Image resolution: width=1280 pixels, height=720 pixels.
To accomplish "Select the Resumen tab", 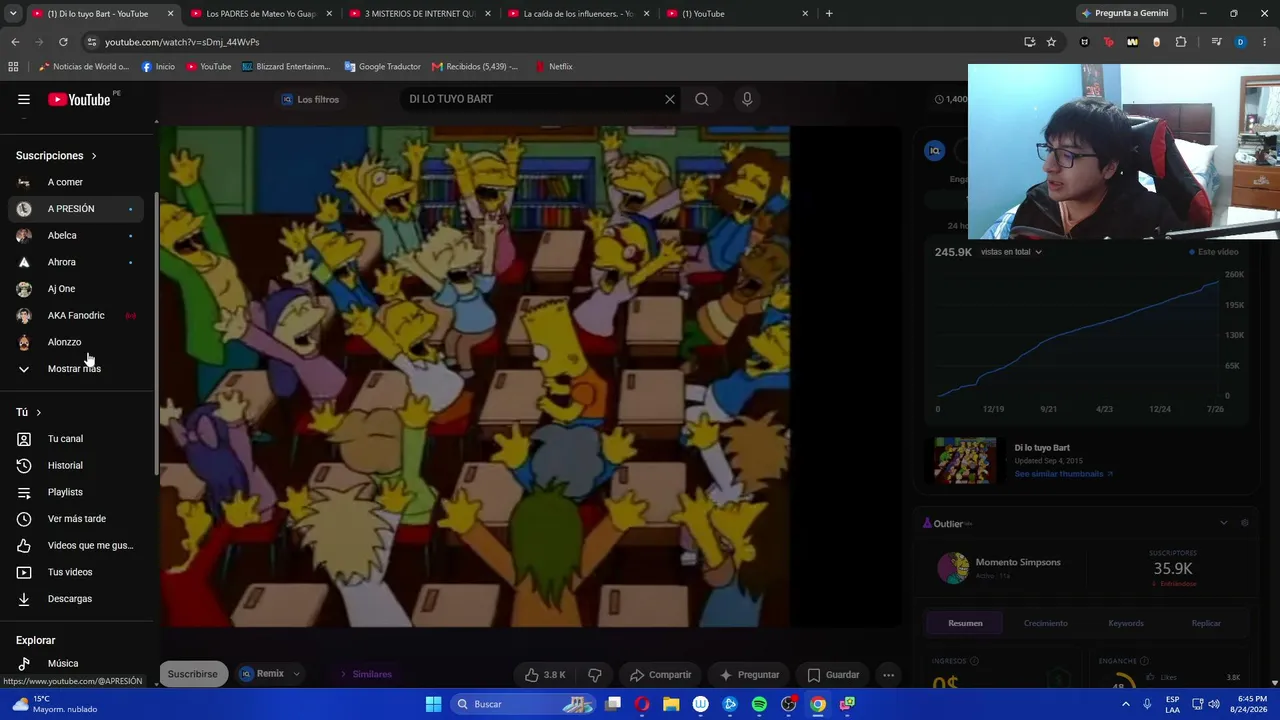I will [965, 623].
